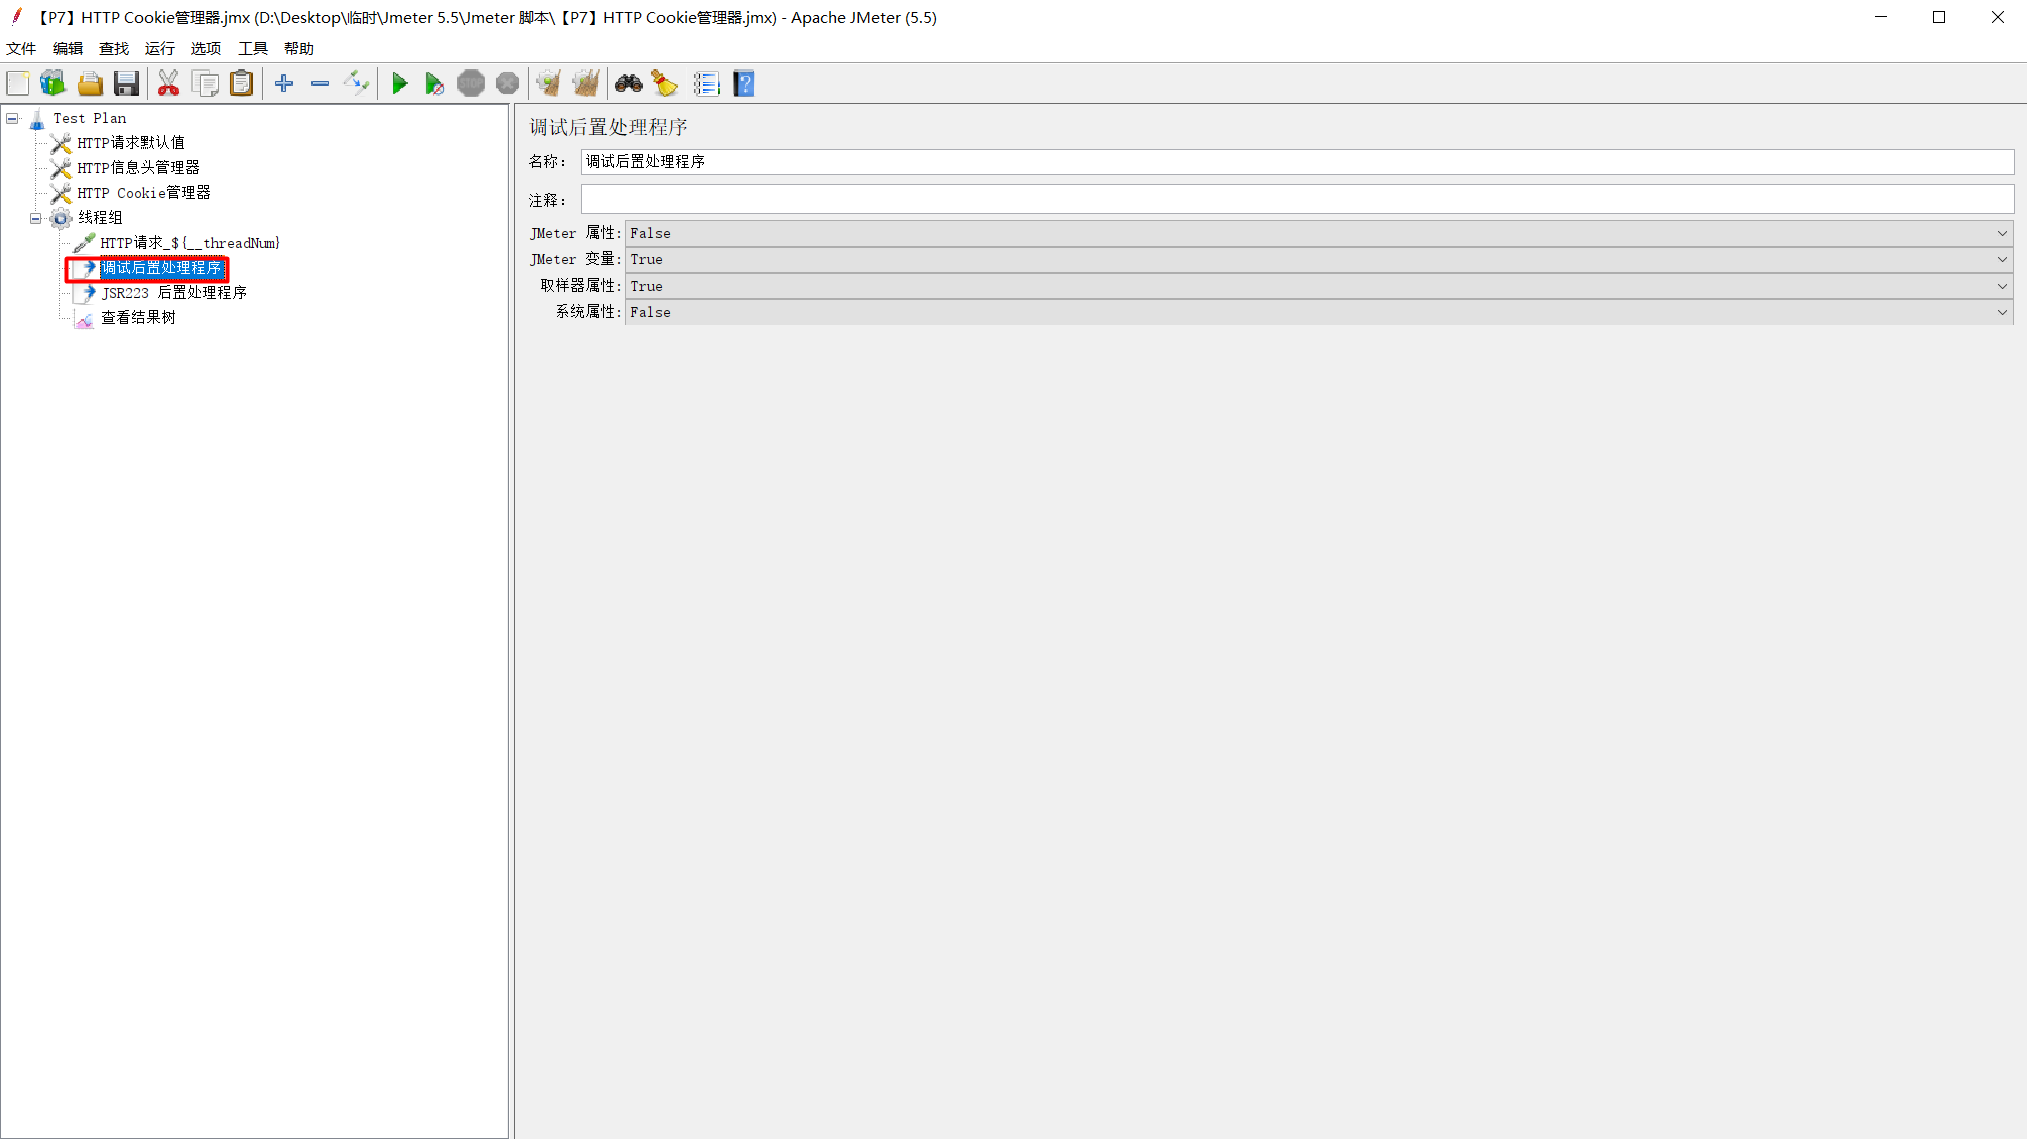
Task: Open the 选项 menu
Action: pyautogui.click(x=205, y=48)
